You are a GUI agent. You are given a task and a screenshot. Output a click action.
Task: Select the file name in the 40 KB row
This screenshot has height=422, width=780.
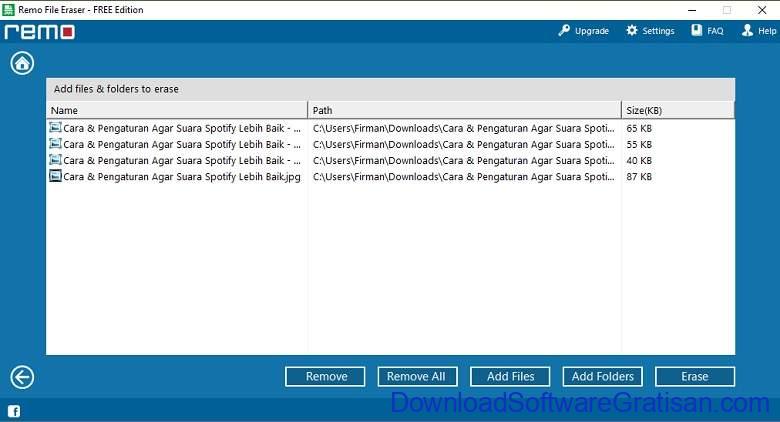tap(182, 161)
